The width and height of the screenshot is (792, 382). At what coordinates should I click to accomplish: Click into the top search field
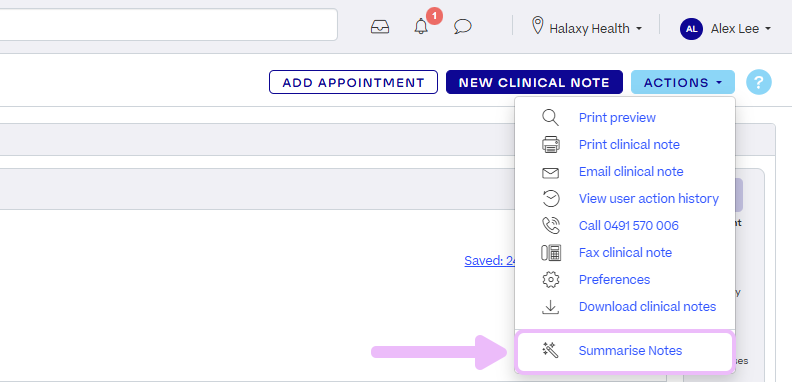point(168,24)
